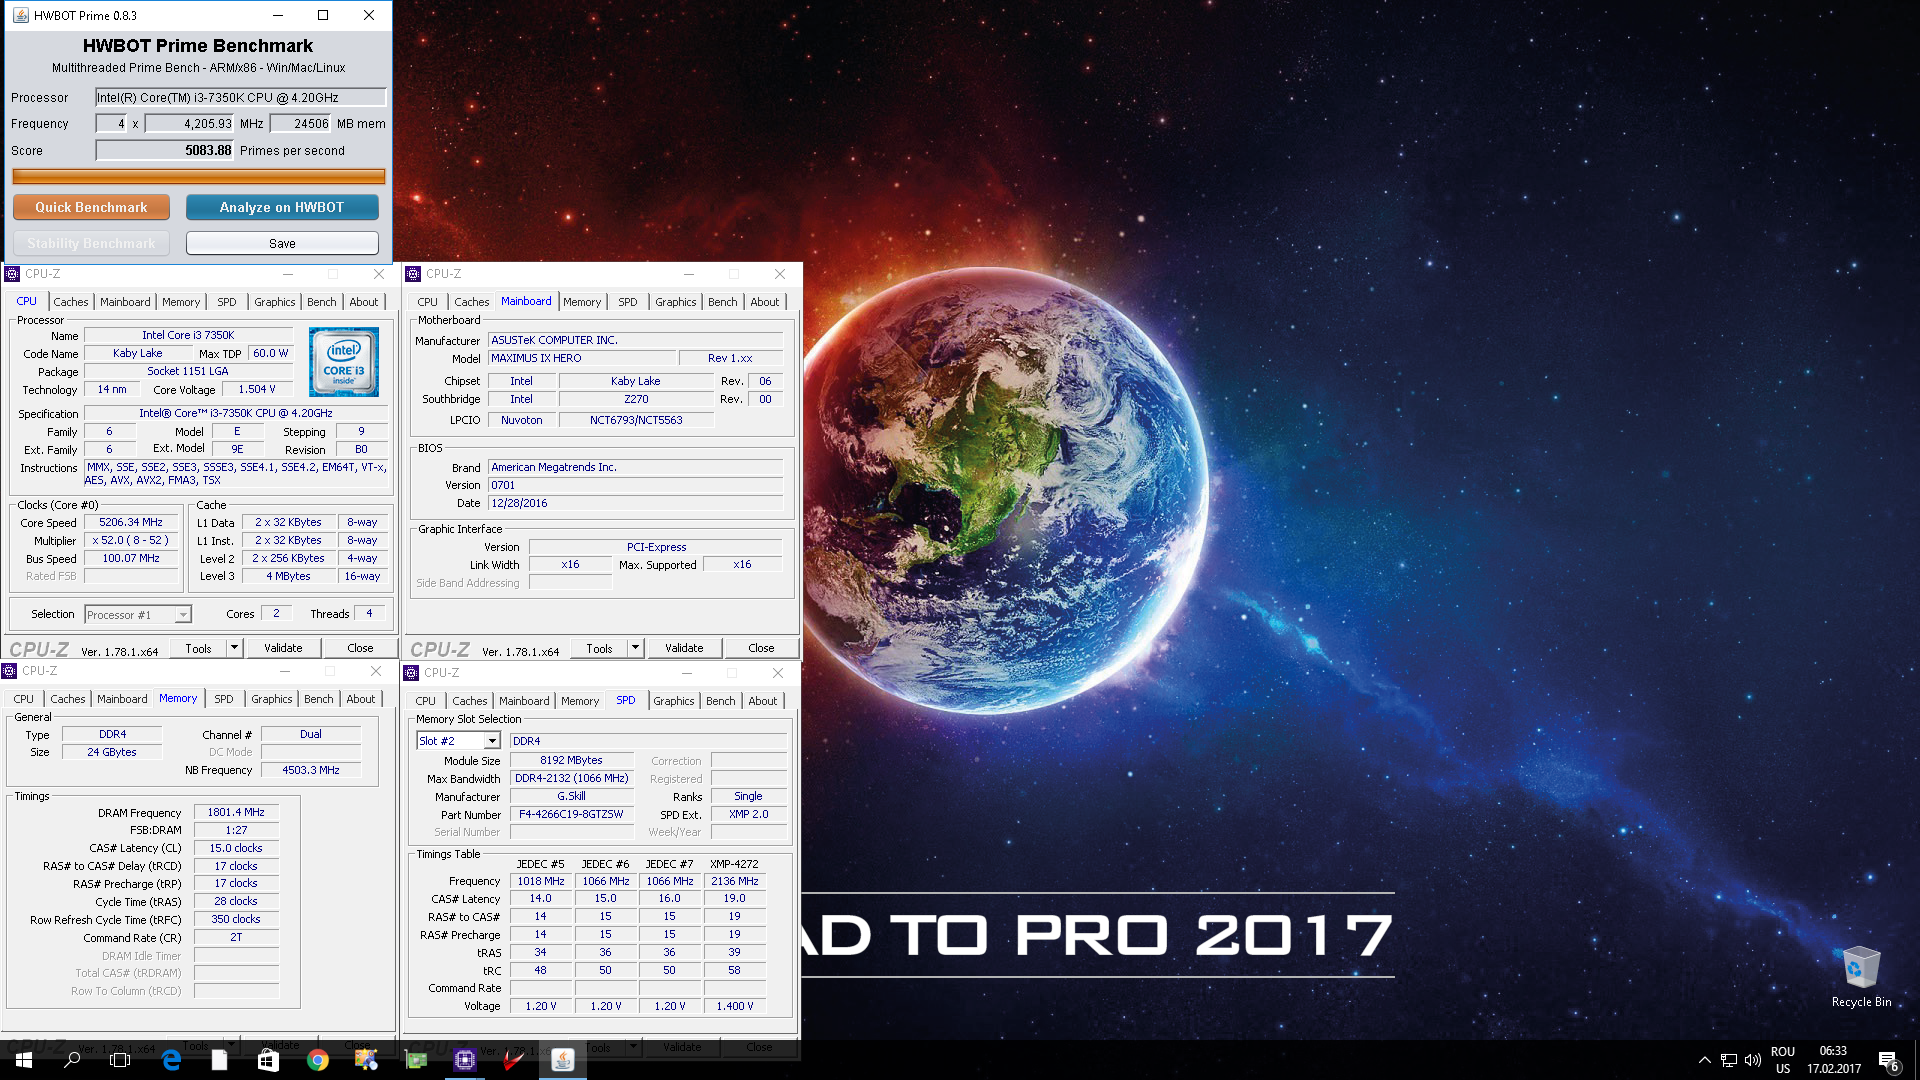This screenshot has height=1080, width=1920.
Task: Open Caches tab in the CPU-Z window showing CPU
Action: (x=71, y=302)
